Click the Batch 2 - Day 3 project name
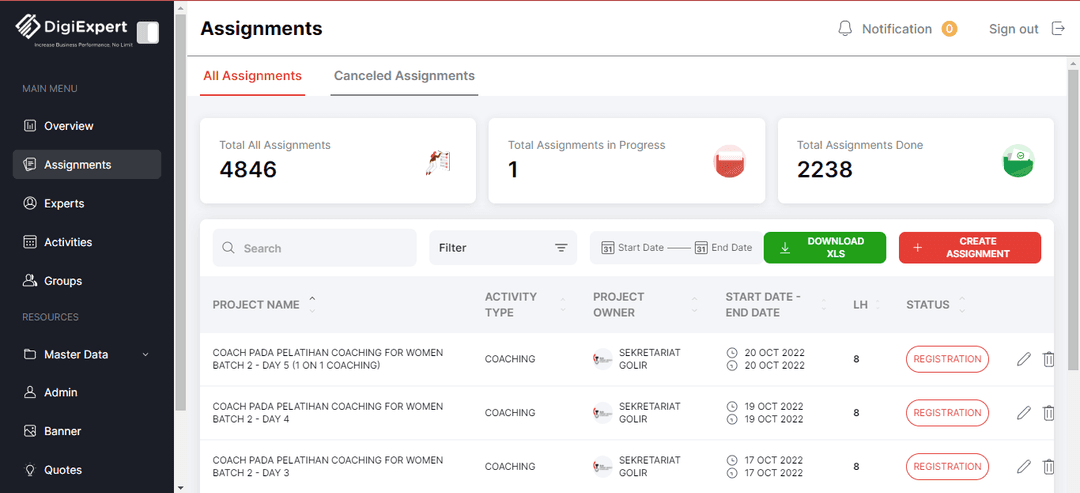The image size is (1080, 493). click(x=328, y=466)
